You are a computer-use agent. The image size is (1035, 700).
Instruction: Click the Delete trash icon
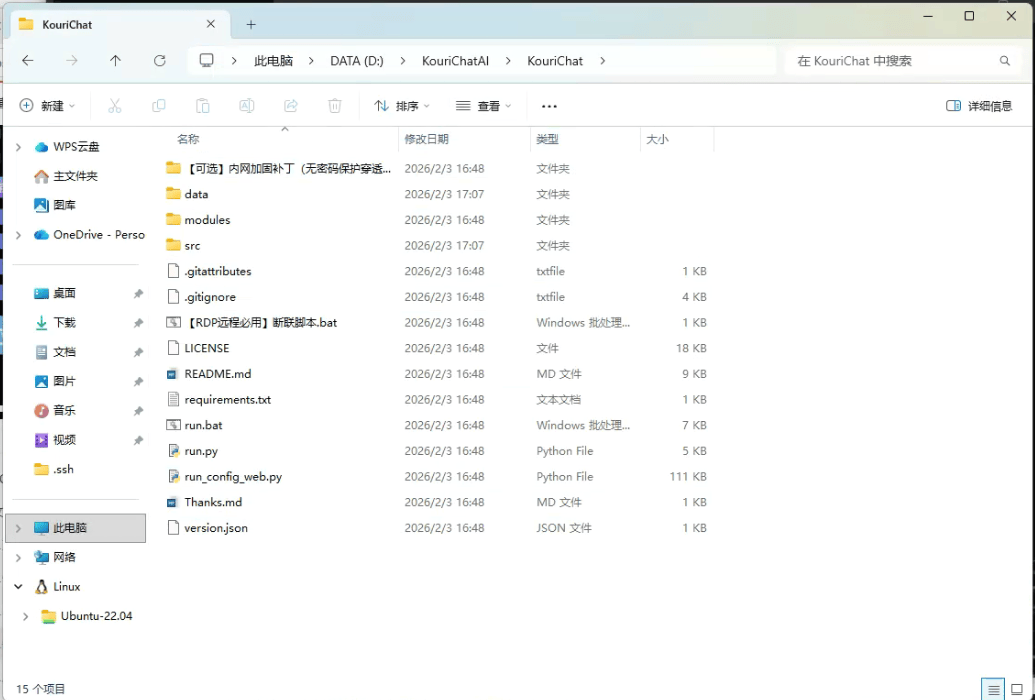pyautogui.click(x=335, y=106)
